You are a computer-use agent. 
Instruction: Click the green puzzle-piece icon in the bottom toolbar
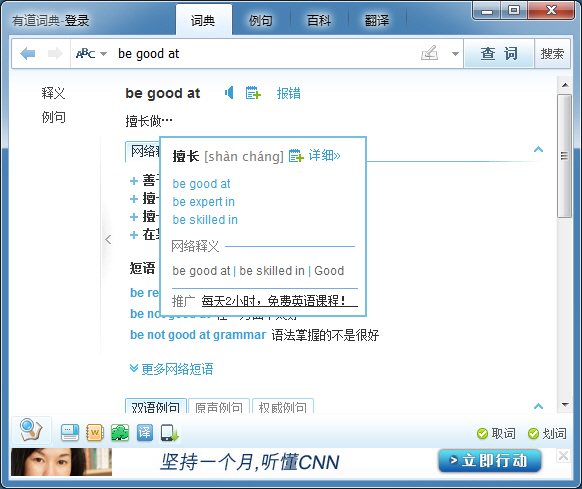(x=120, y=433)
